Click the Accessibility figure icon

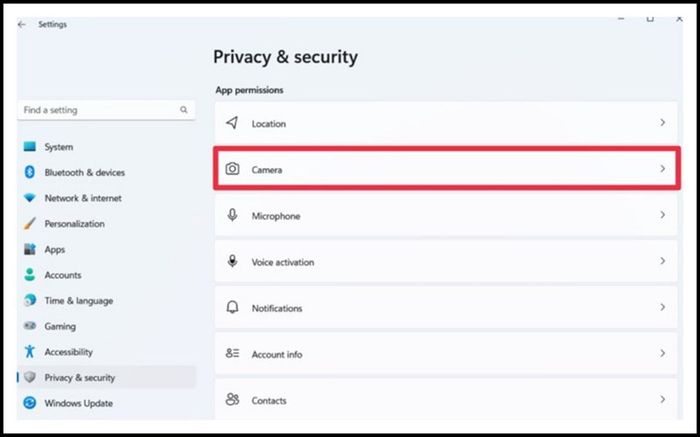pyautogui.click(x=29, y=351)
